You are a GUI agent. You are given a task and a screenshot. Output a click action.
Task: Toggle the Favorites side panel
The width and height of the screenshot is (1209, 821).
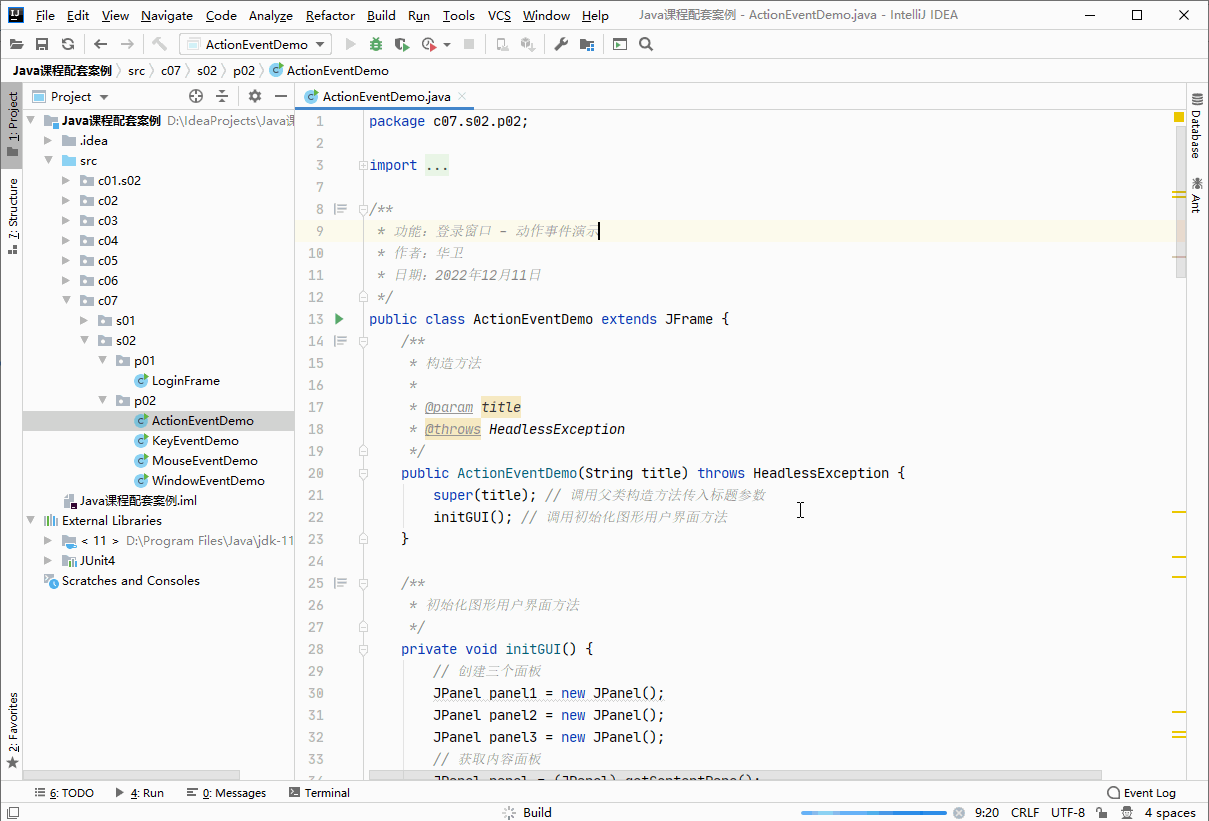tap(12, 730)
